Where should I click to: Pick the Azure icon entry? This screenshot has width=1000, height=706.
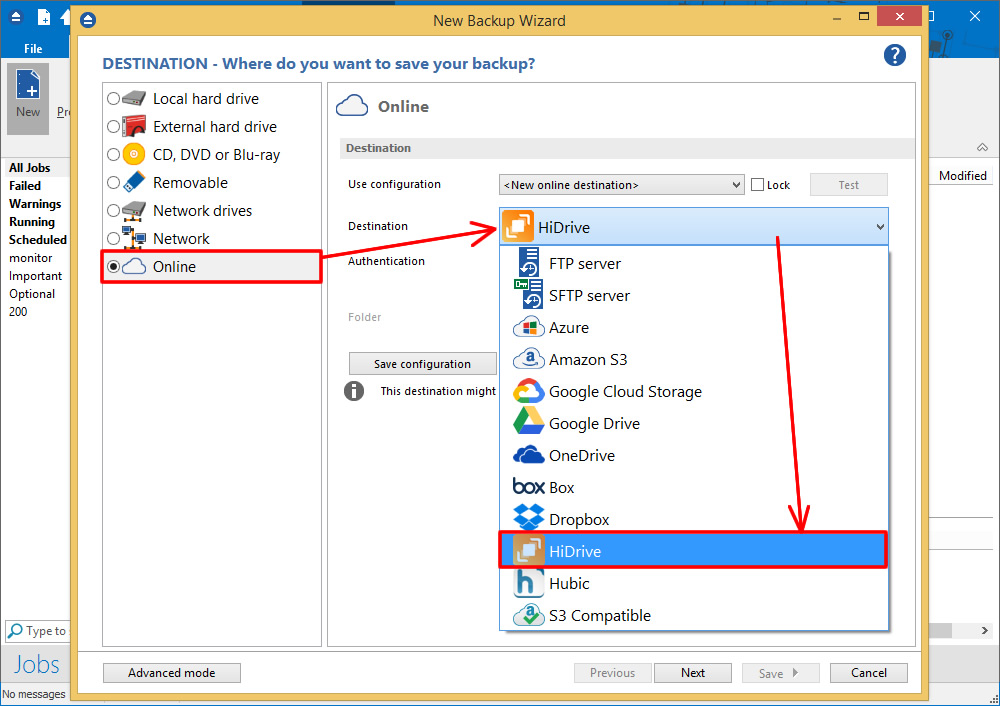[528, 327]
